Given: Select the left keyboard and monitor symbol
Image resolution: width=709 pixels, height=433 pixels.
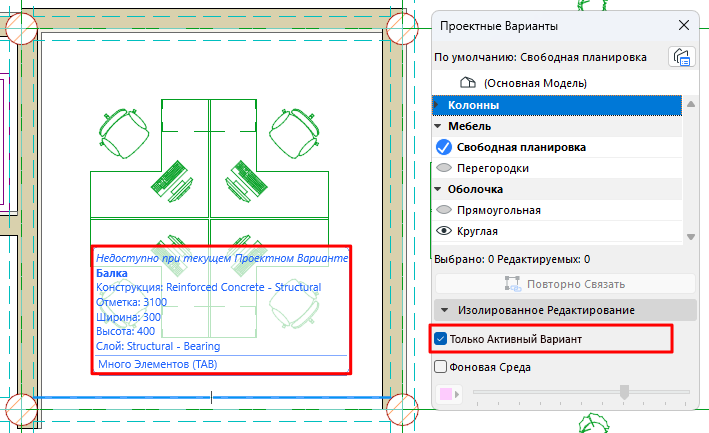Looking at the screenshot, I should click(172, 181).
